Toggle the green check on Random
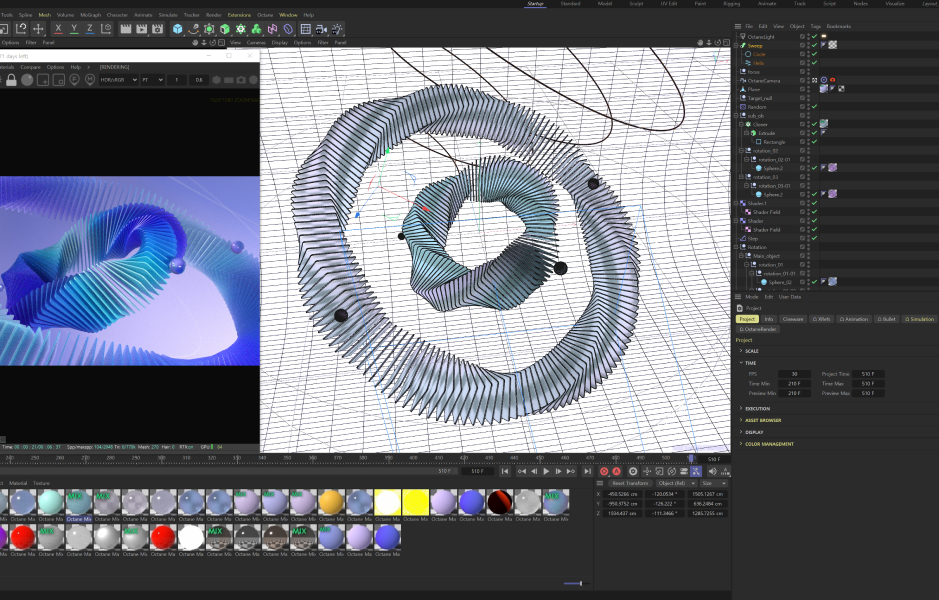The height and width of the screenshot is (600, 939). (814, 107)
